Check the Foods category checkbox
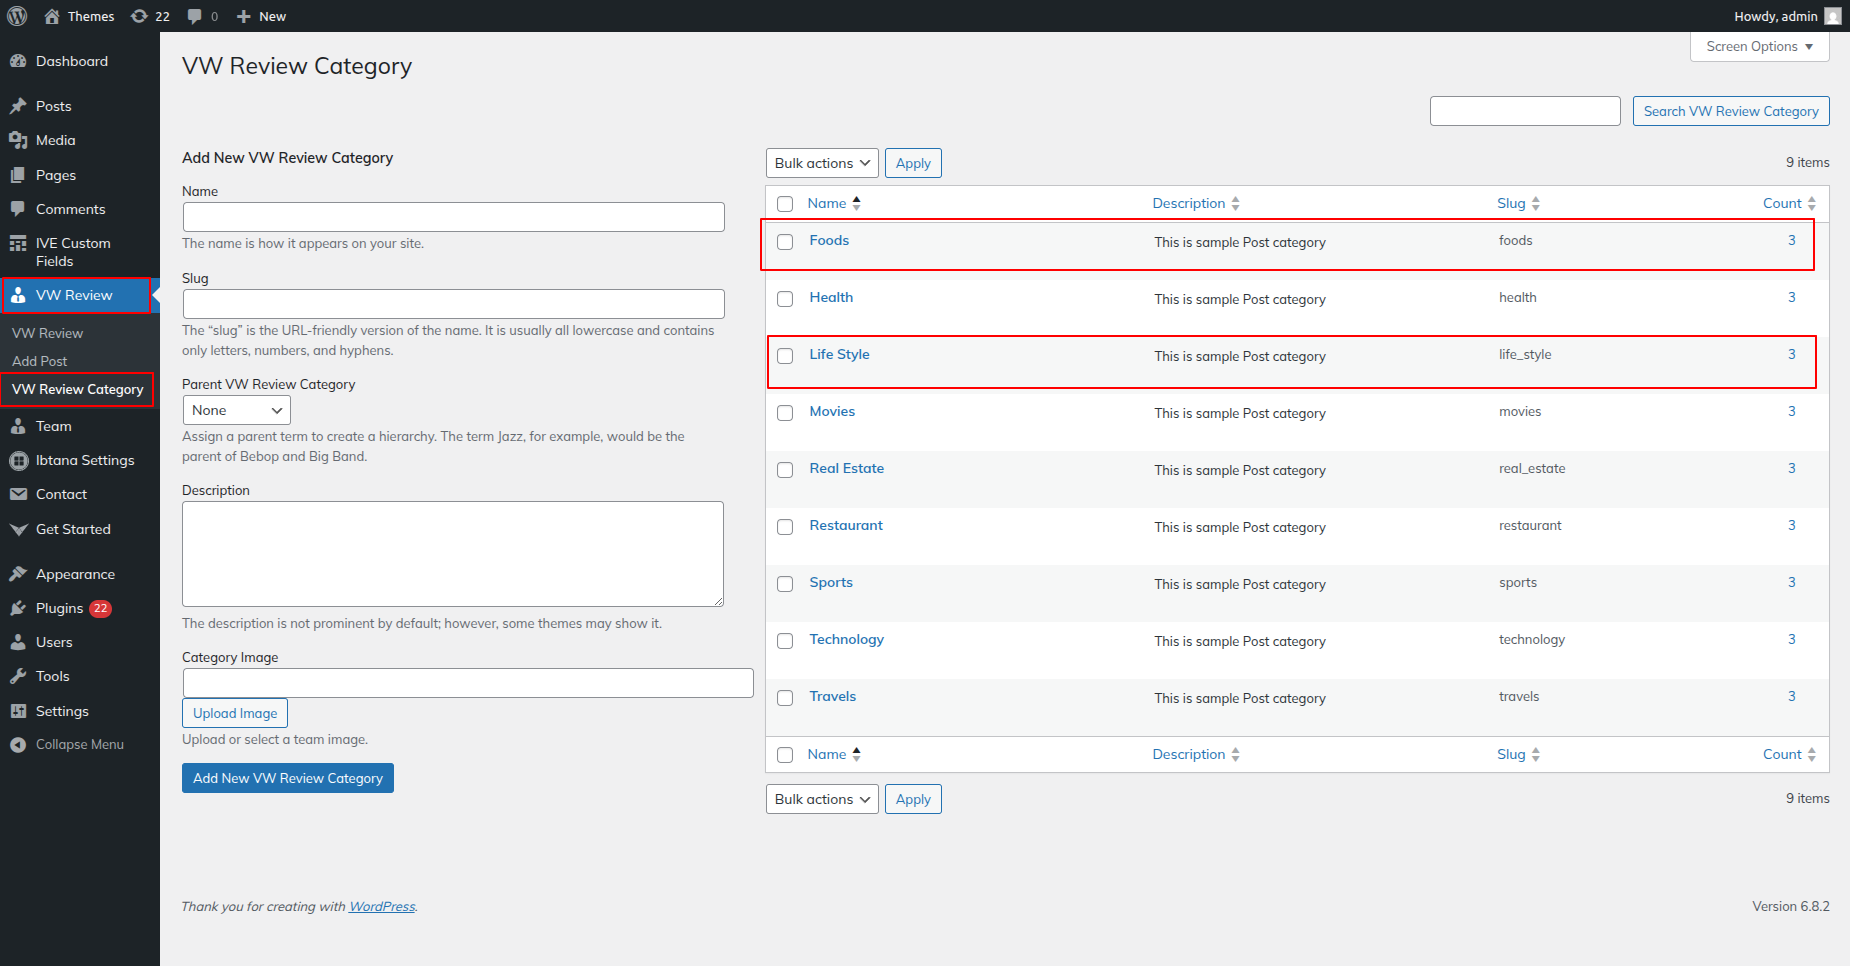 pos(785,242)
